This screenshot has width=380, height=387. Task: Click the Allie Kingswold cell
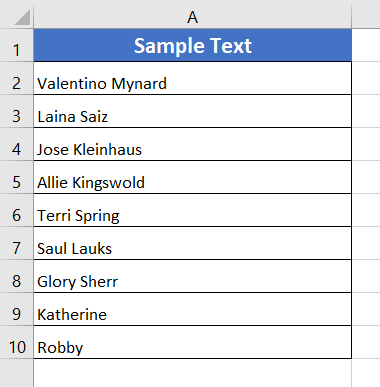tap(193, 177)
